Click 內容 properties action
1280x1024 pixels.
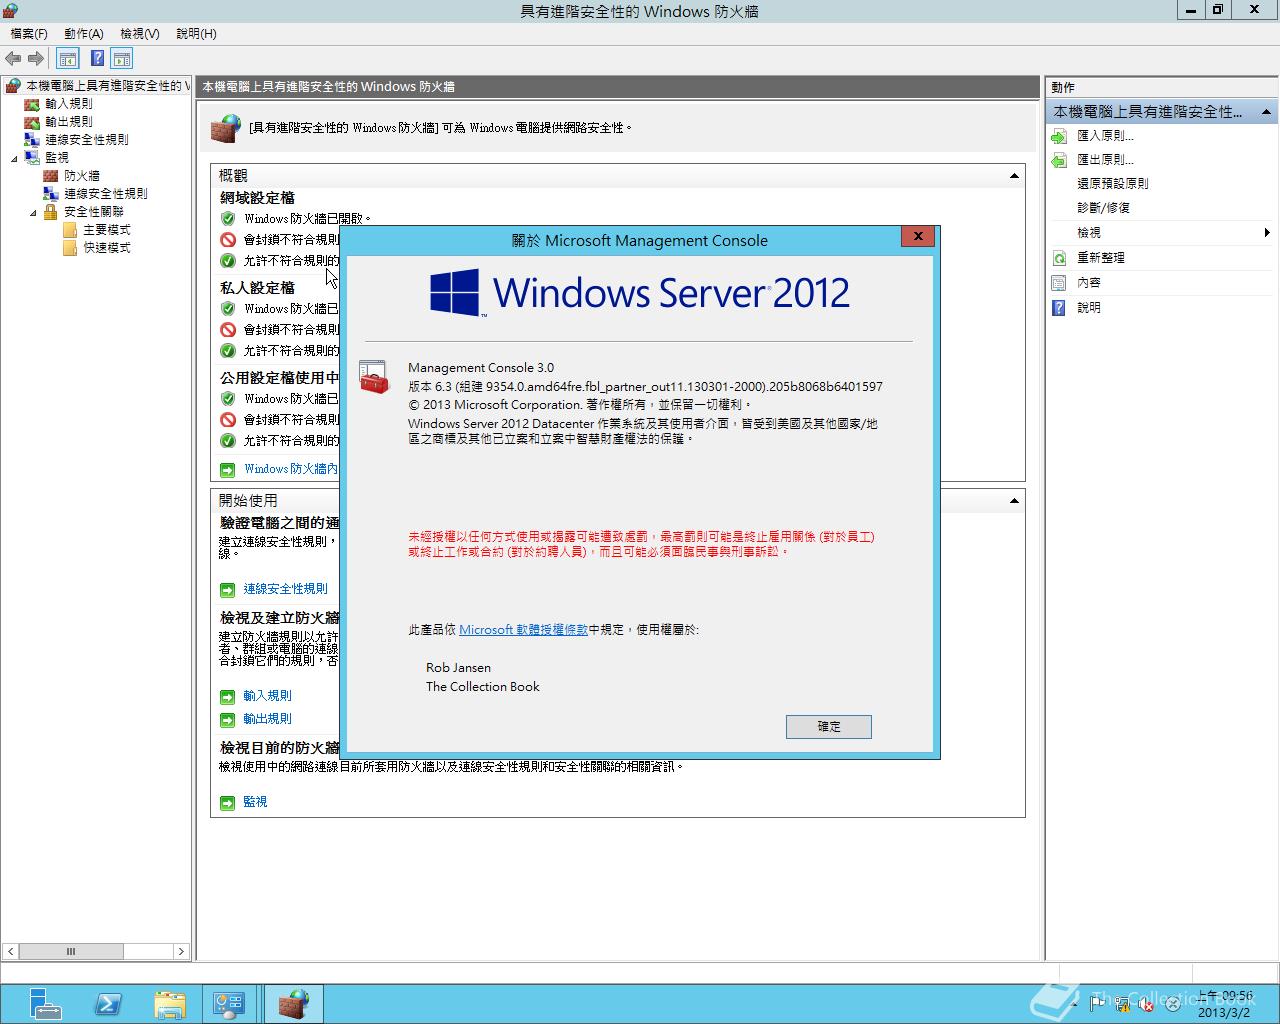[1089, 283]
